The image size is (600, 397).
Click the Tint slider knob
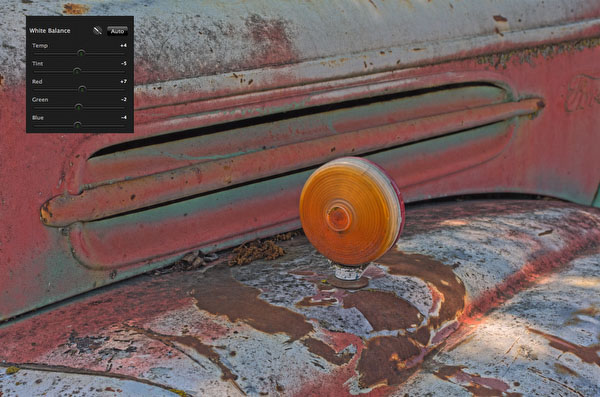click(77, 71)
